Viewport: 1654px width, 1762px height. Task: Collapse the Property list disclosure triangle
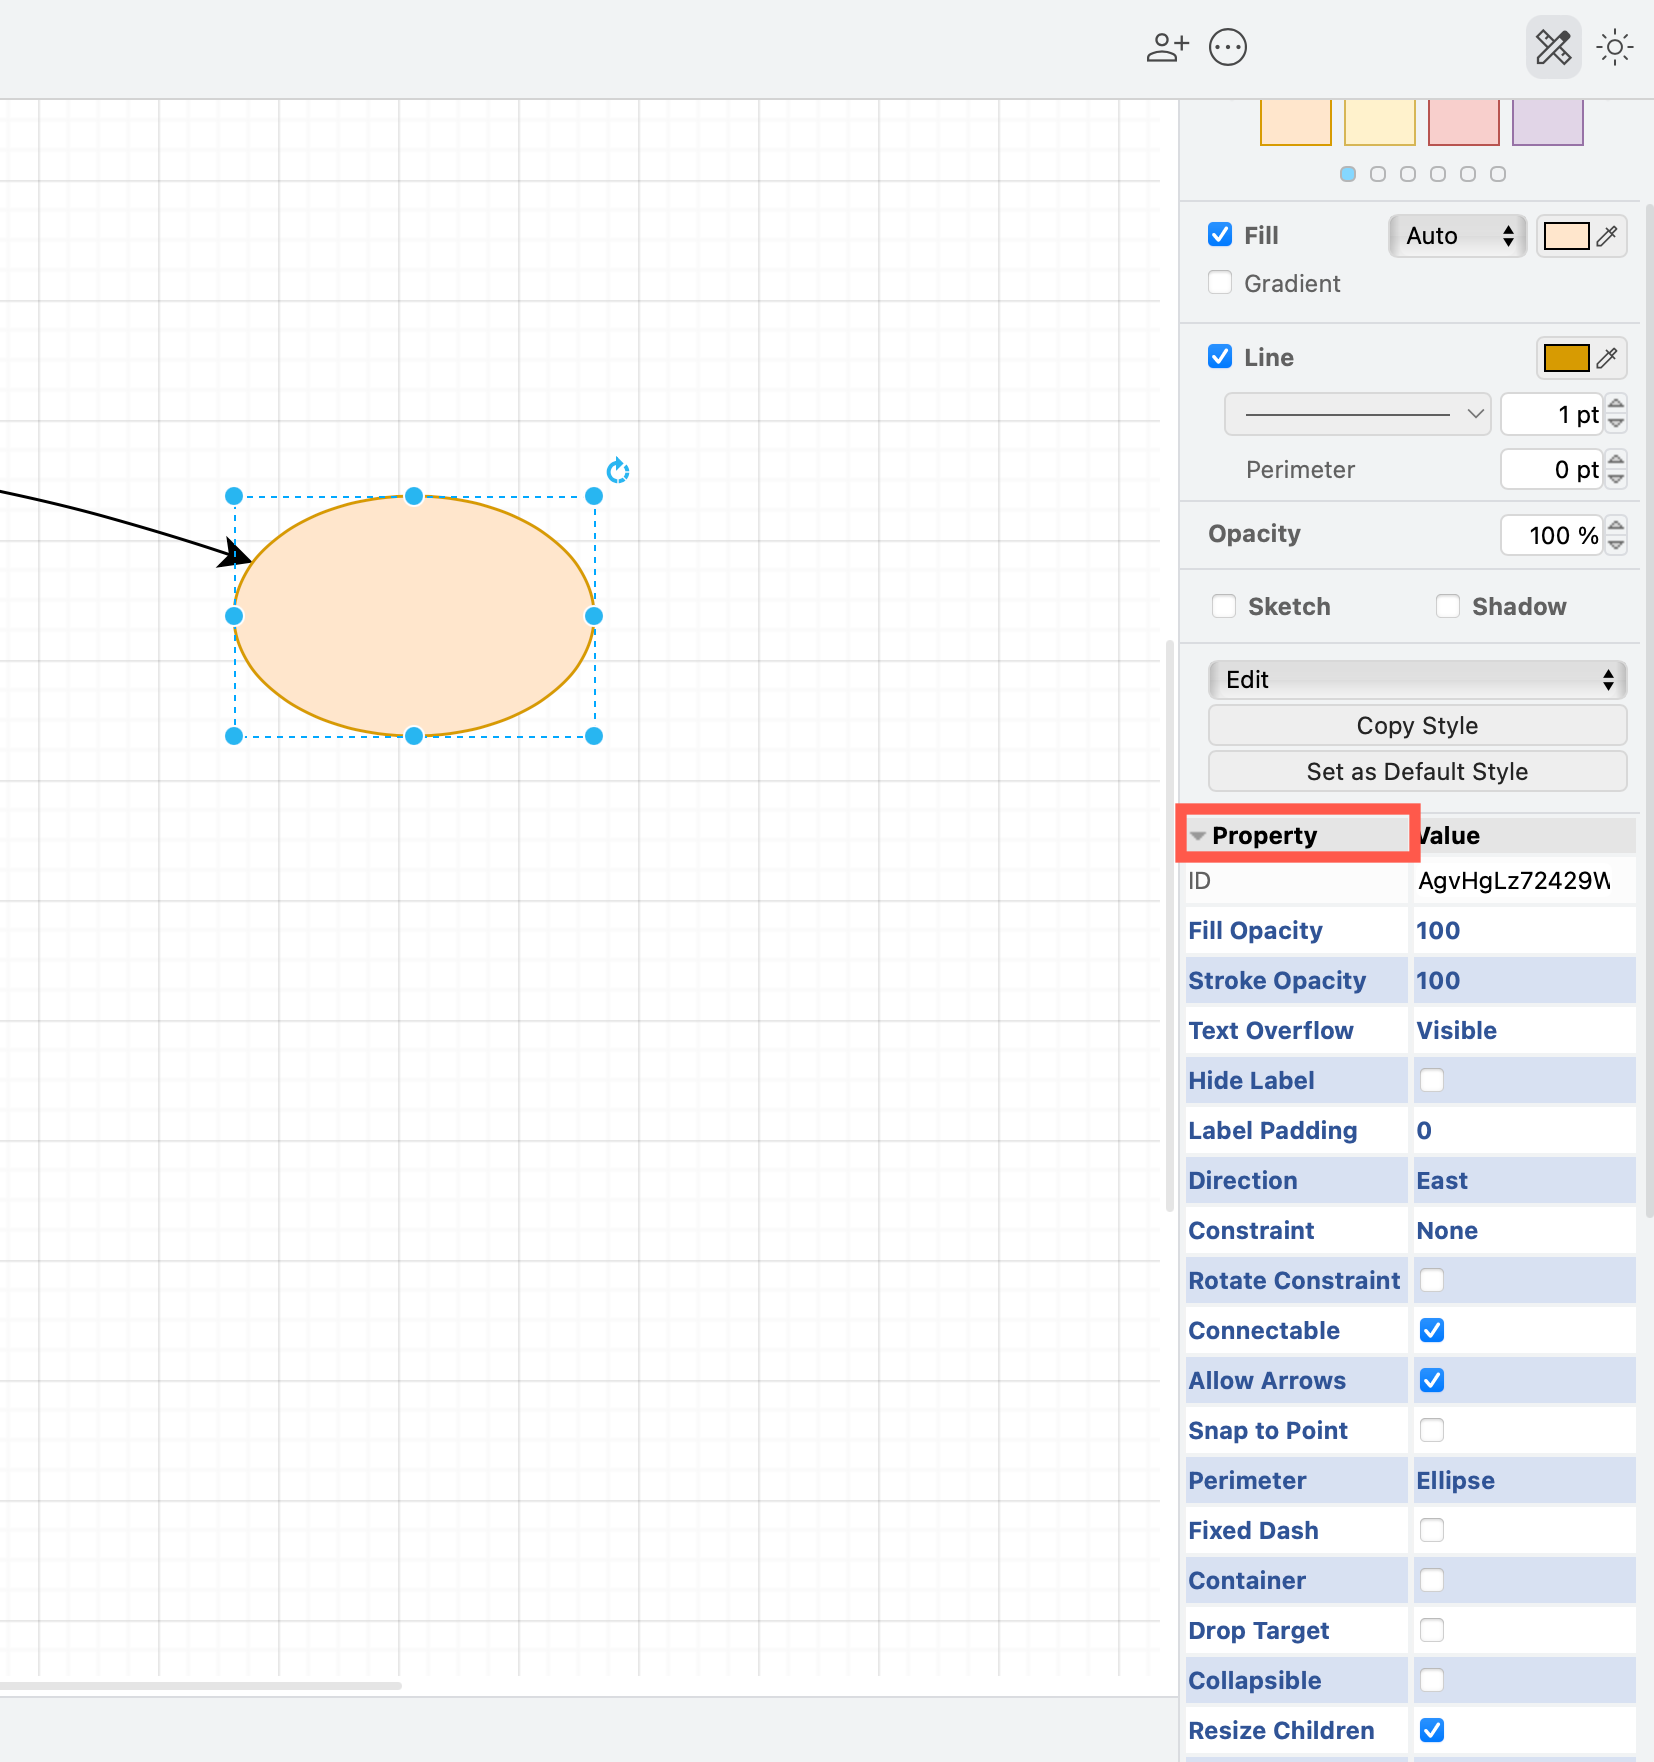[1198, 835]
